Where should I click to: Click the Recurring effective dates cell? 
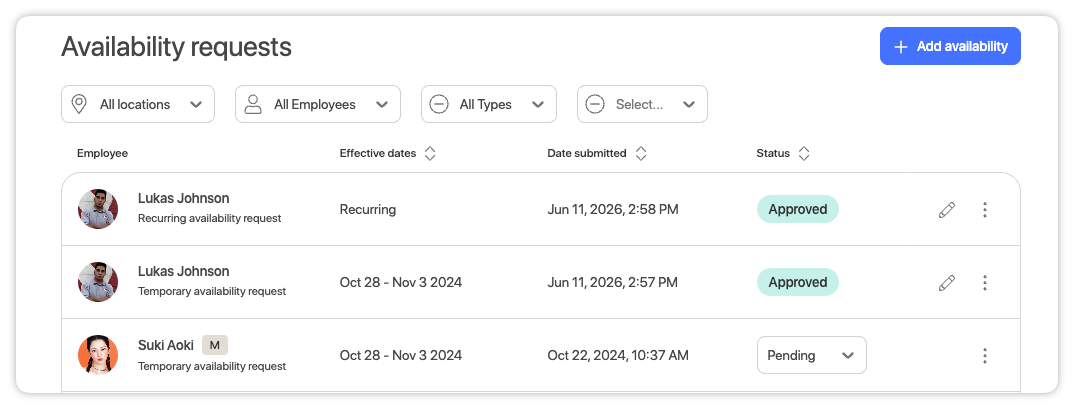[368, 209]
